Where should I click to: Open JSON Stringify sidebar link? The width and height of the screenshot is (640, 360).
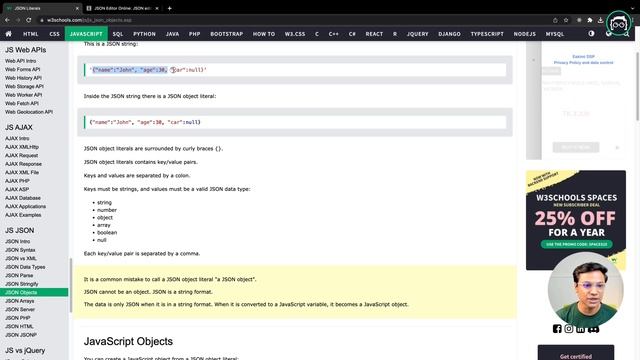(x=21, y=284)
